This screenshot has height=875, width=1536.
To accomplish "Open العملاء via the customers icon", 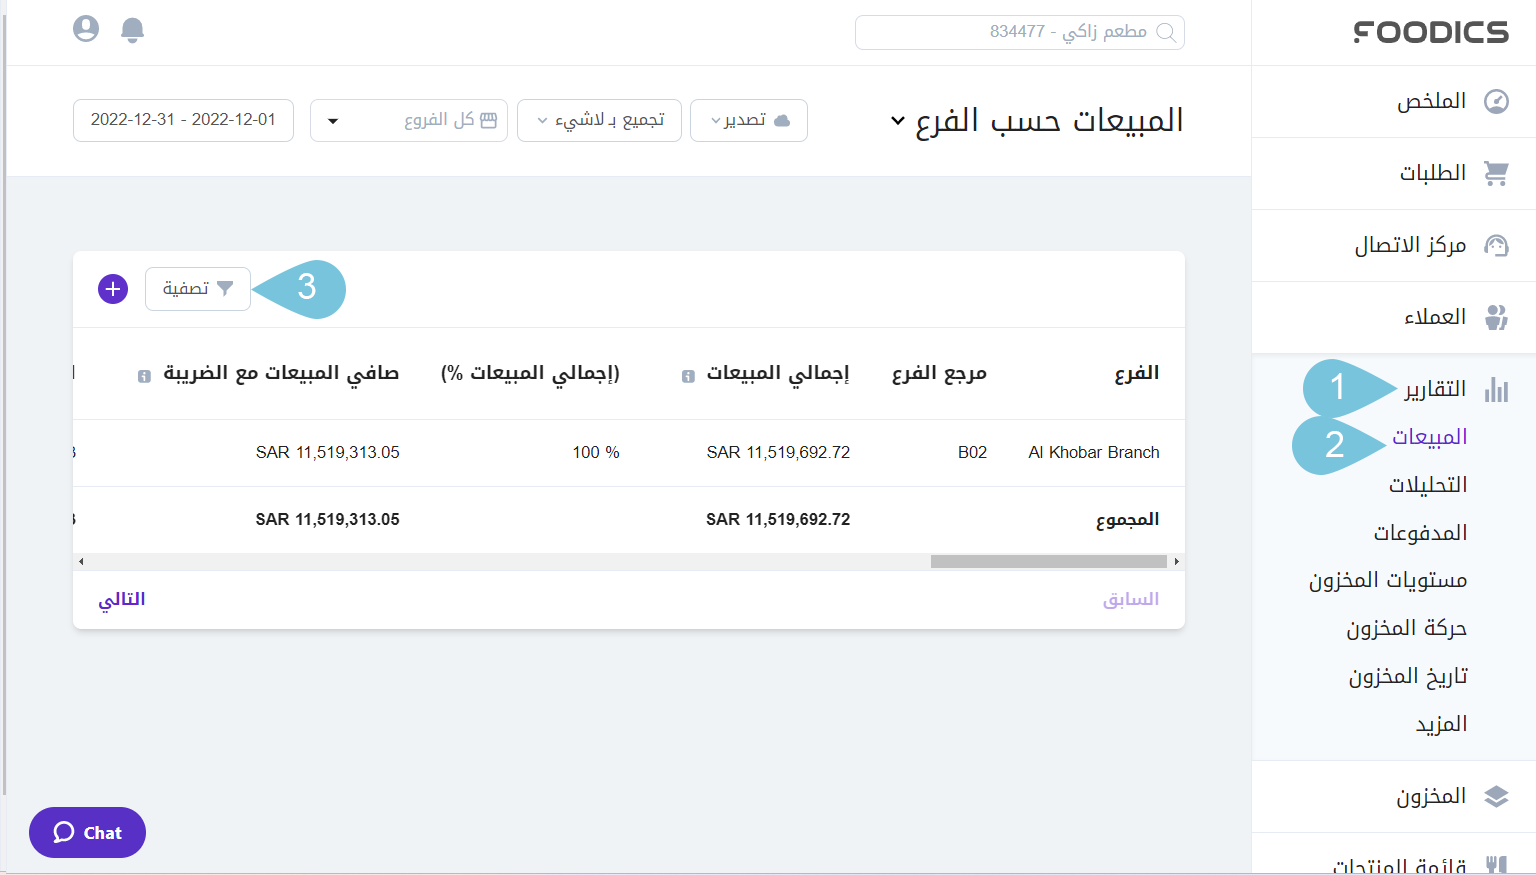I will point(1497,317).
